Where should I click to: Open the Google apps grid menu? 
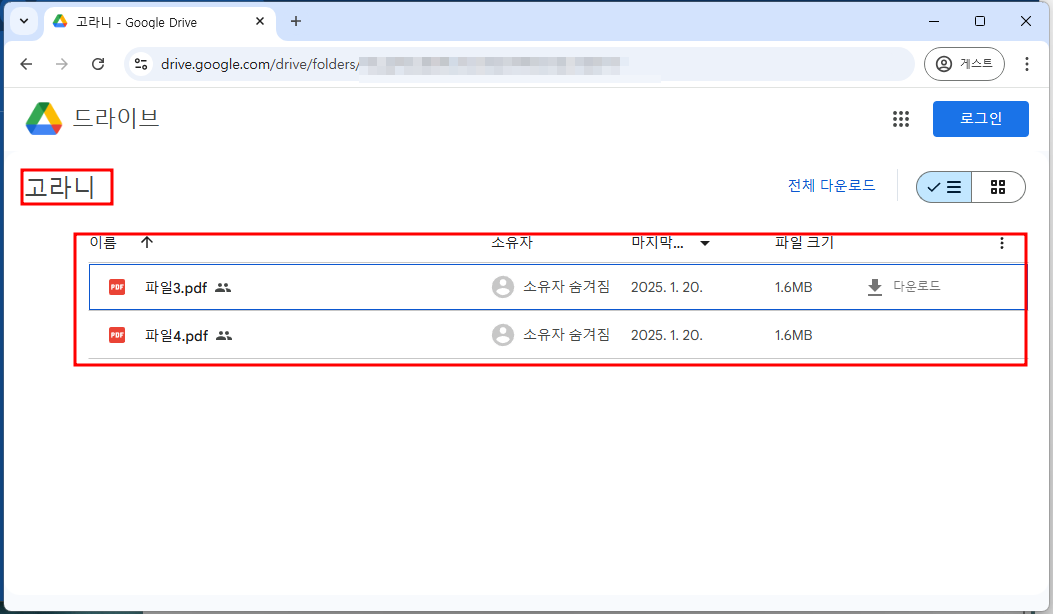901,119
